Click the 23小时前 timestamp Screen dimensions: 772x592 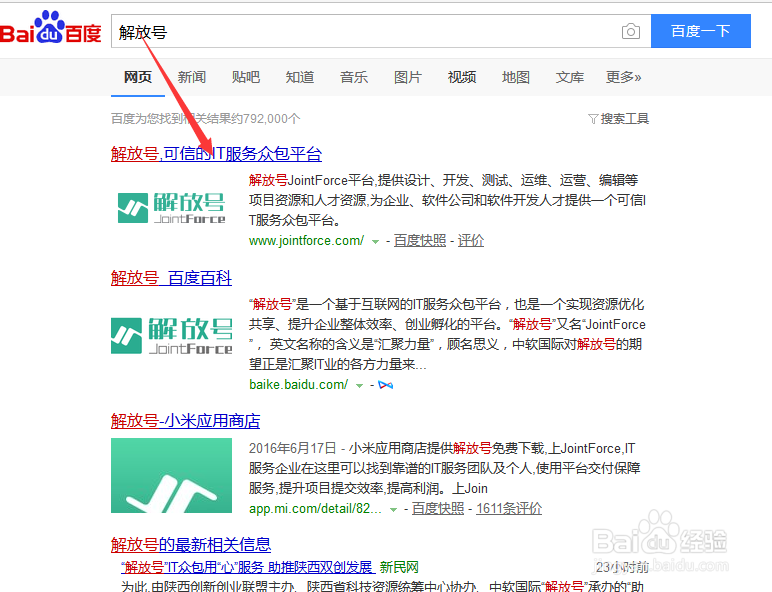[x=622, y=567]
